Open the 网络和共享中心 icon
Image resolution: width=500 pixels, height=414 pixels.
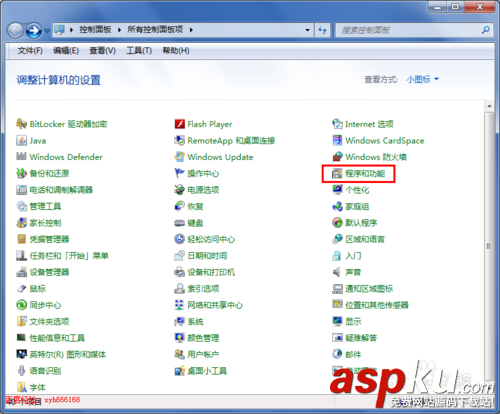(179, 305)
